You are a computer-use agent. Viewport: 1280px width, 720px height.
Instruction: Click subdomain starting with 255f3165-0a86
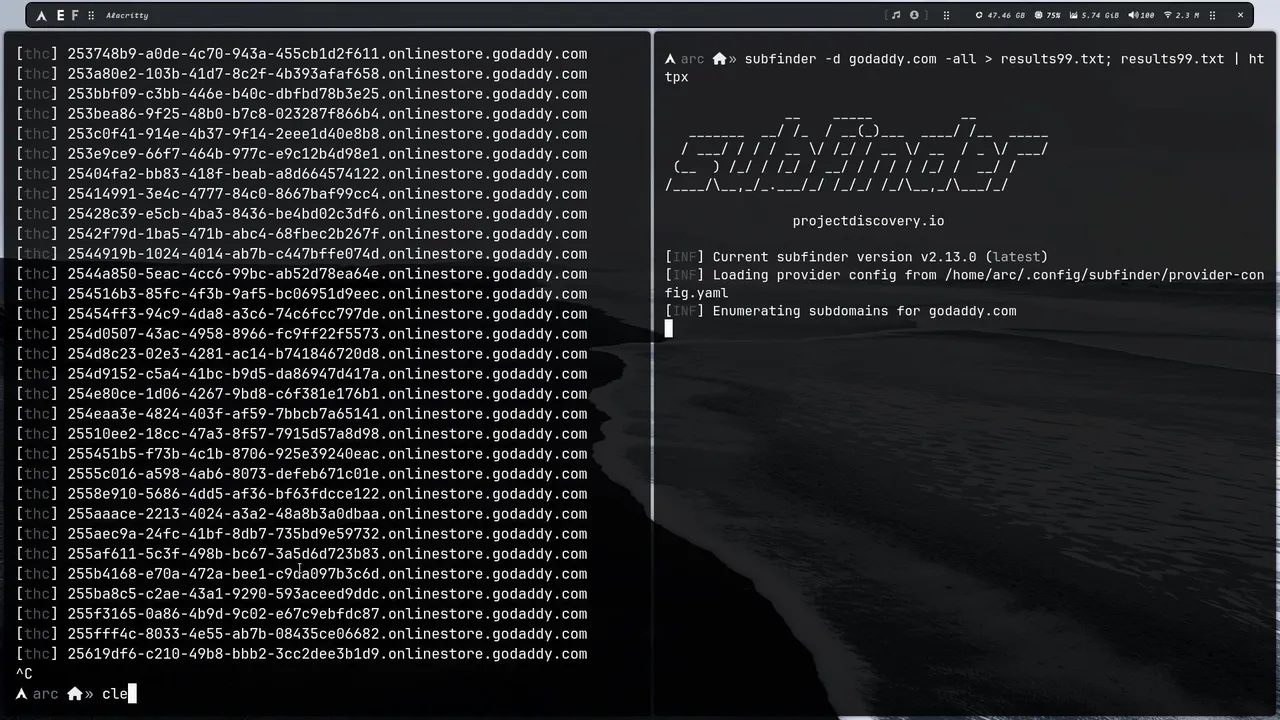(x=327, y=614)
